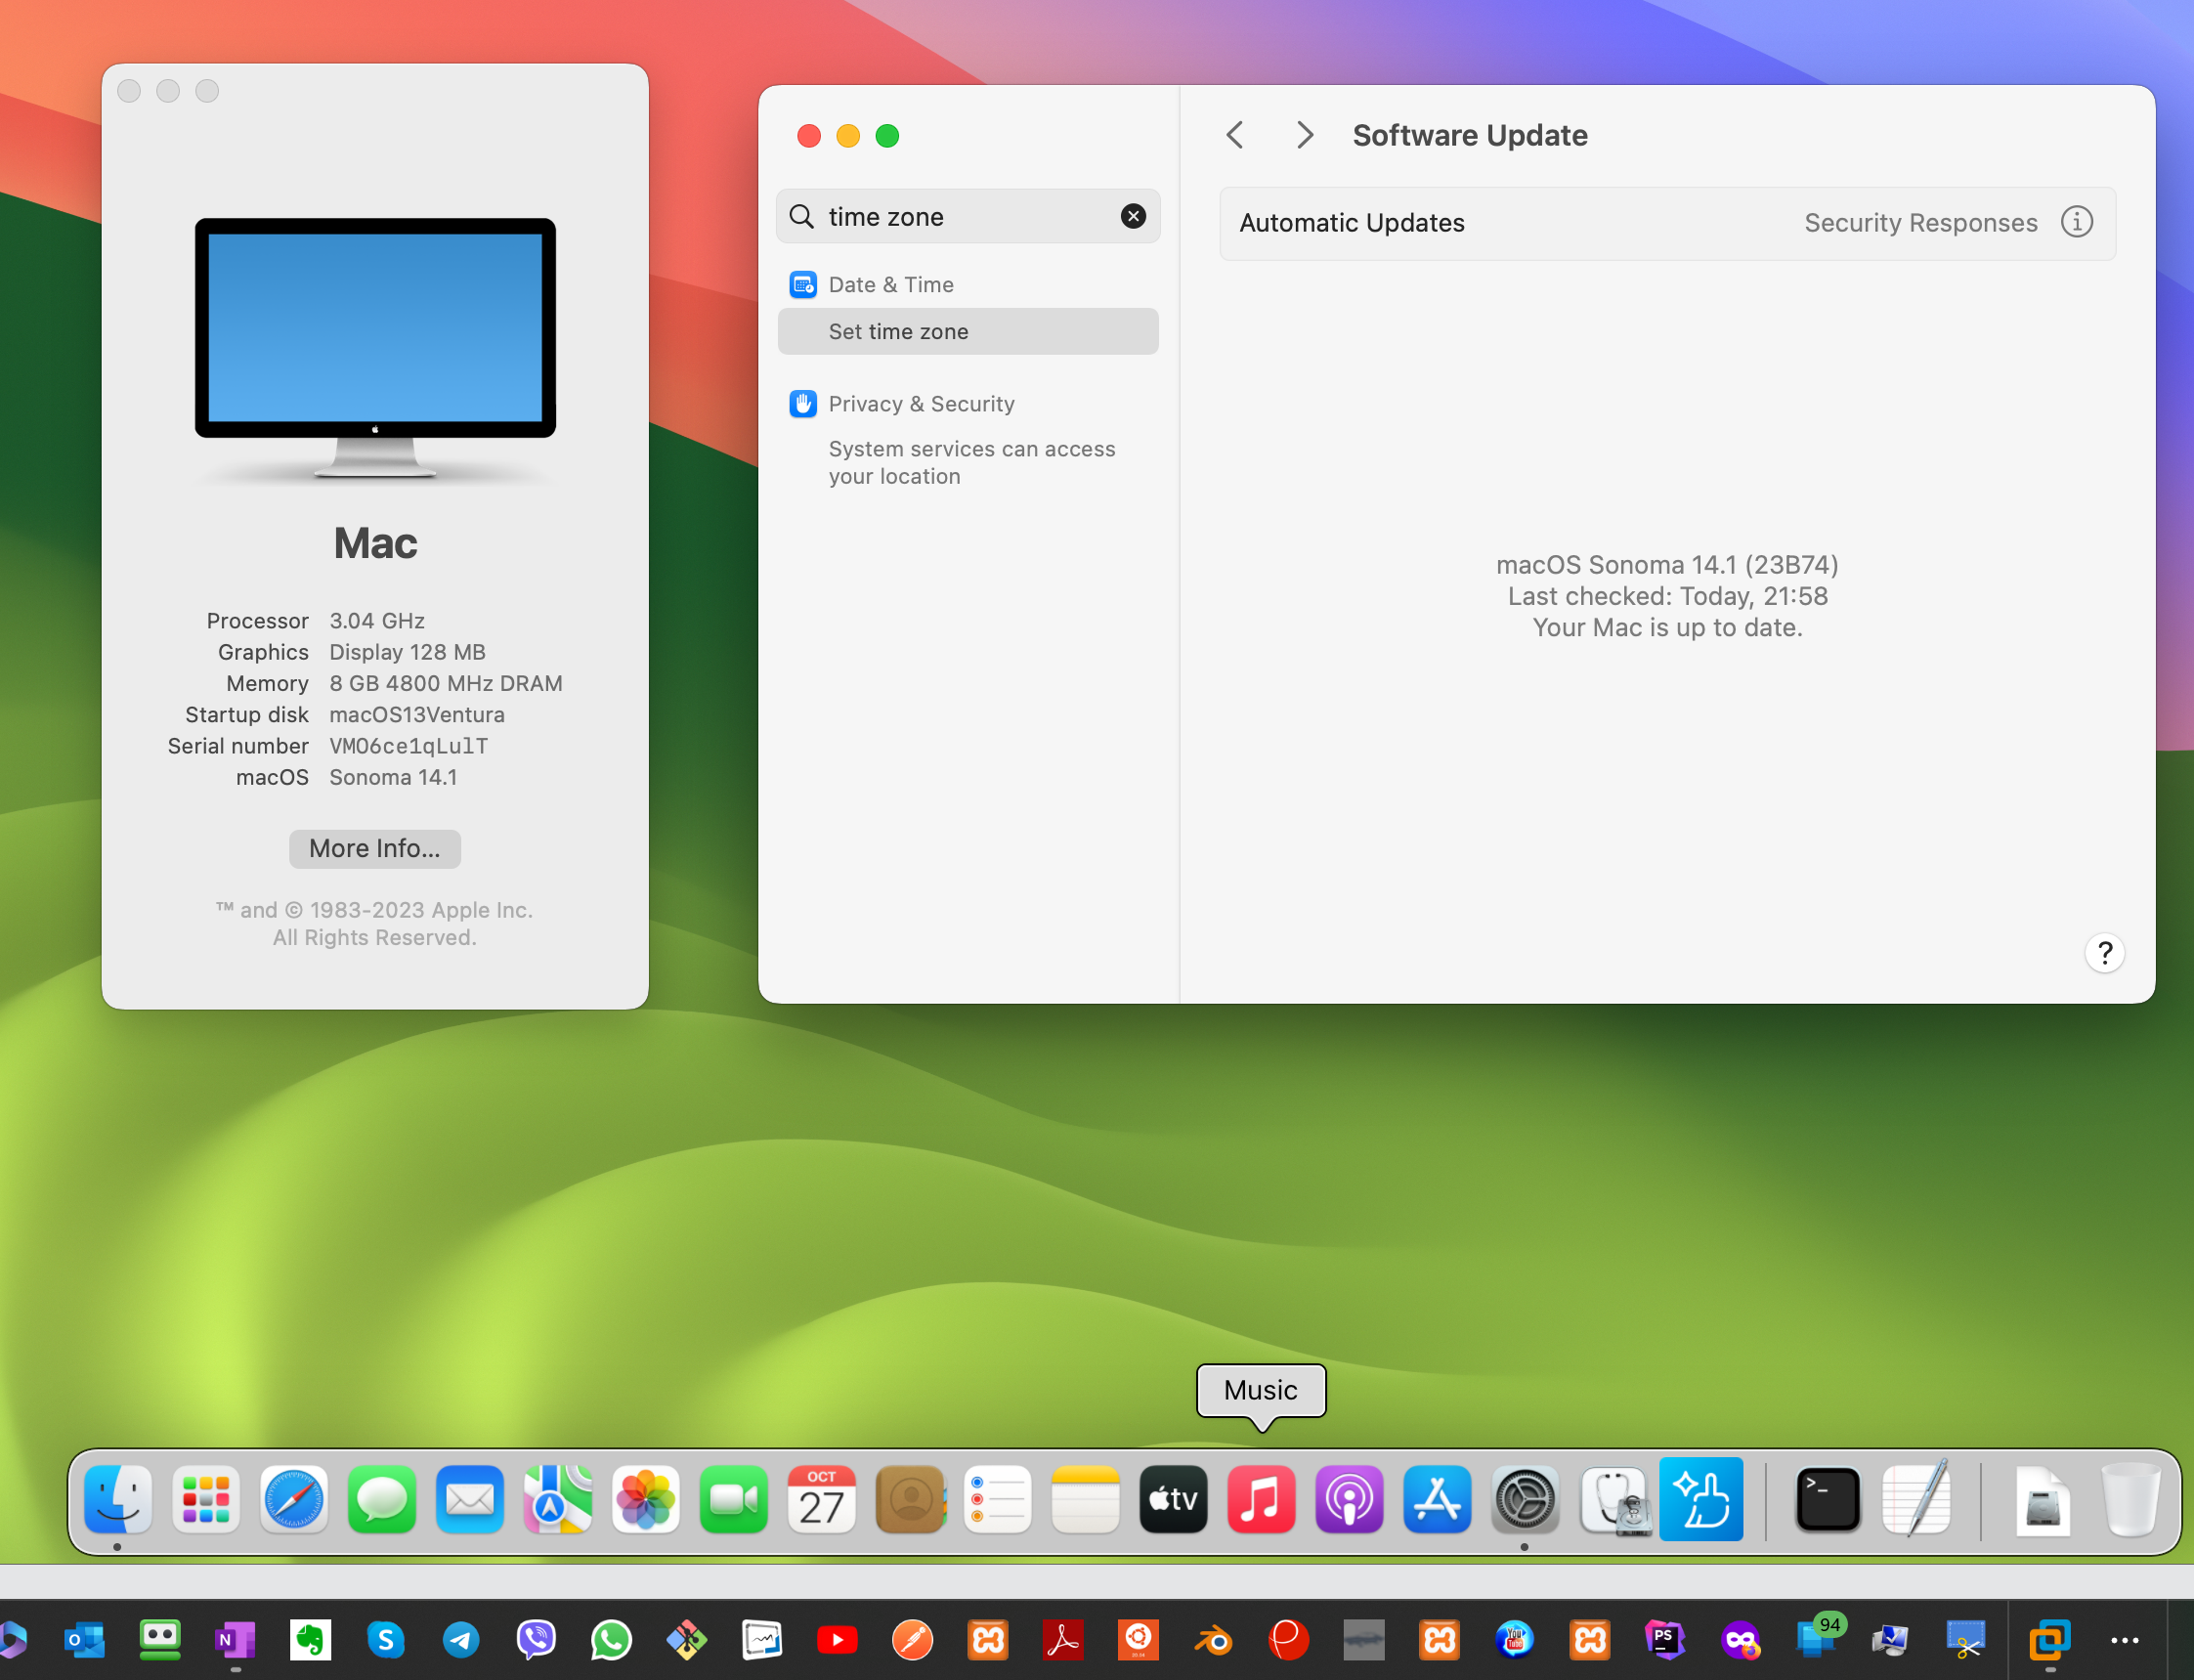Open WhatsApp in the taskbar
The width and height of the screenshot is (2194, 1680).
point(612,1640)
